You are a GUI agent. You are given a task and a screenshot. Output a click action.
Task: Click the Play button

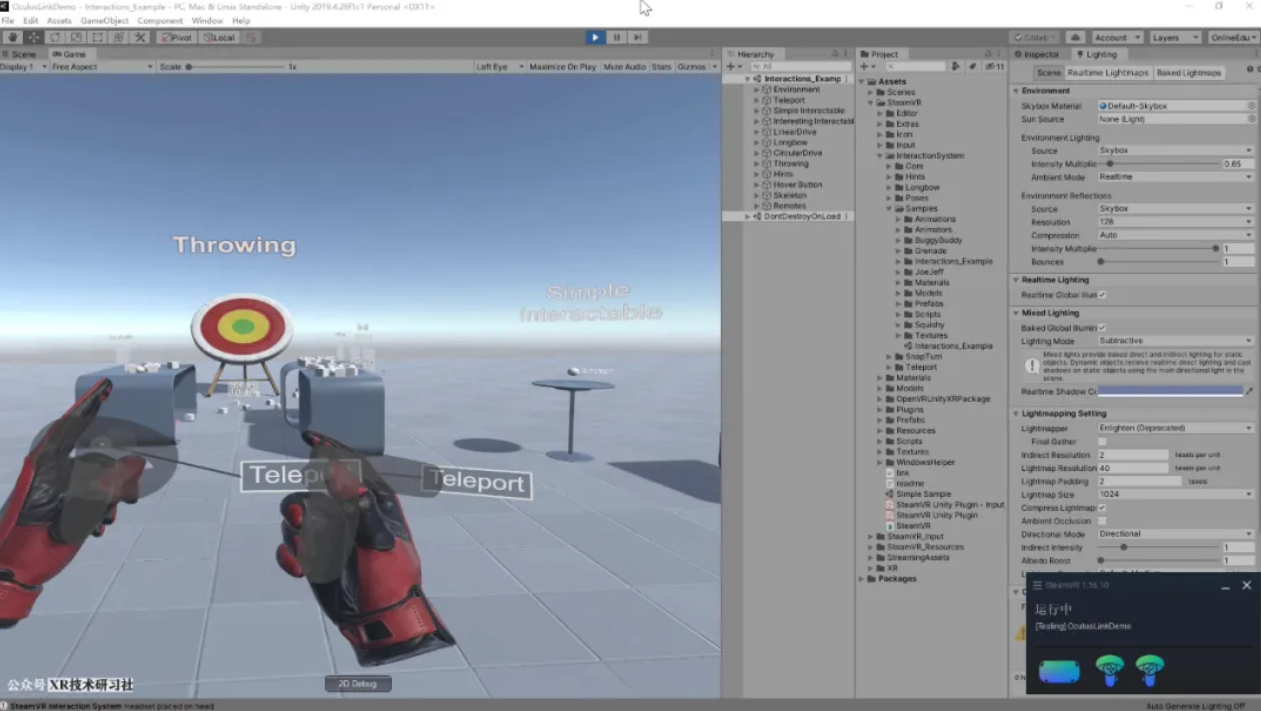click(x=595, y=38)
